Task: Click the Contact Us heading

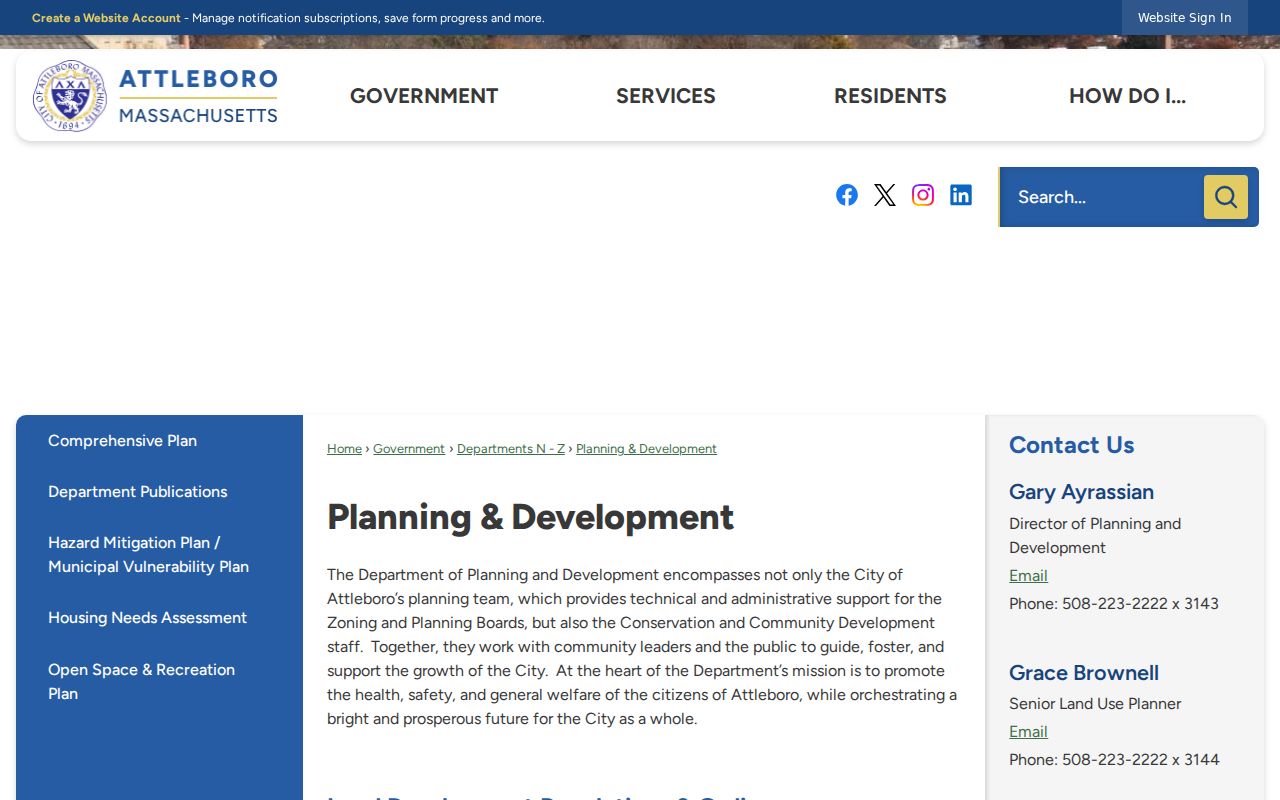Action: 1072,445
